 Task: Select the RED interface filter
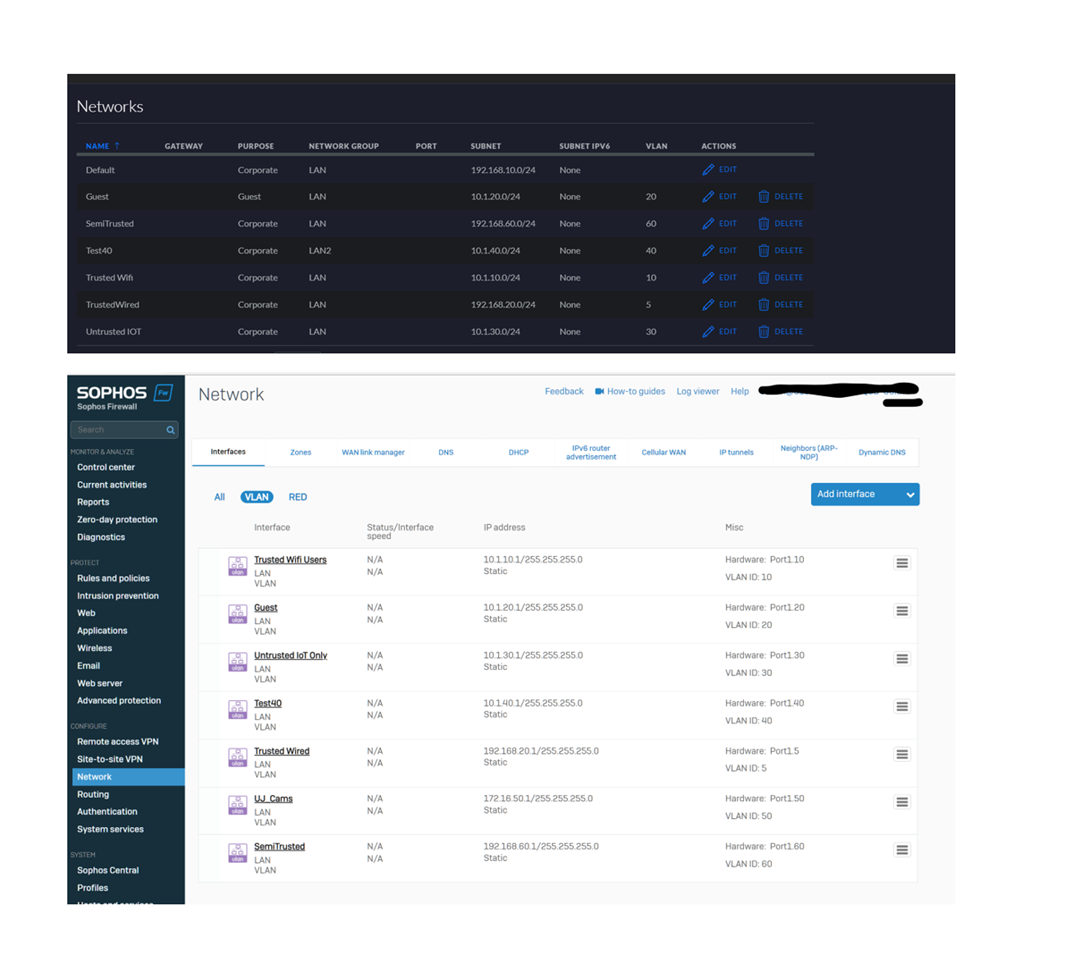pos(298,497)
